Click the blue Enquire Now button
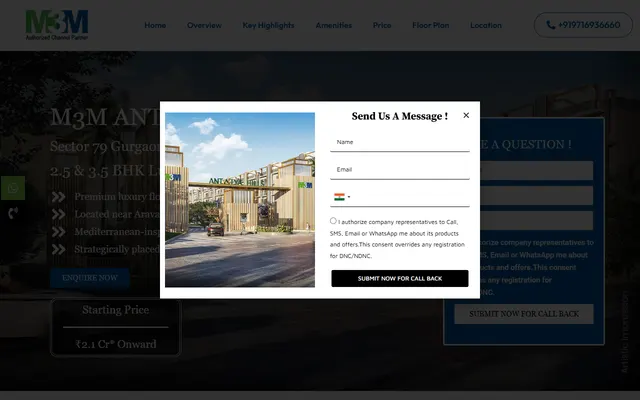This screenshot has width=640, height=400. coord(90,278)
